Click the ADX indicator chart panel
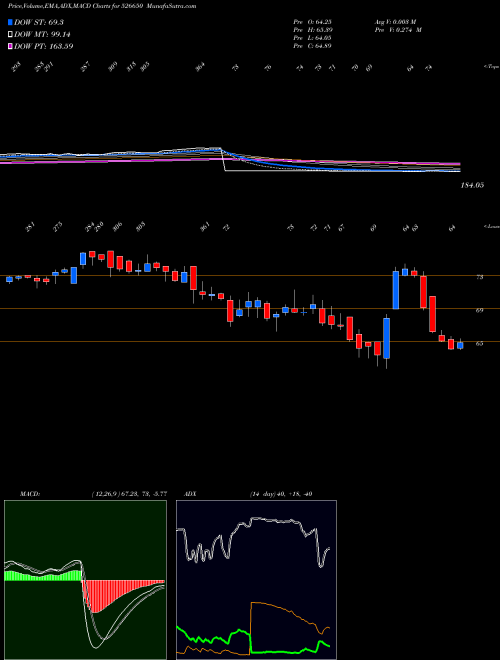Image resolution: width=500 pixels, height=660 pixels. [256, 580]
